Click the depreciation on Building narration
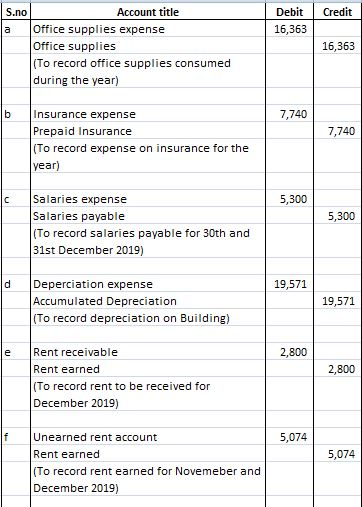The width and height of the screenshot is (362, 507). click(131, 318)
